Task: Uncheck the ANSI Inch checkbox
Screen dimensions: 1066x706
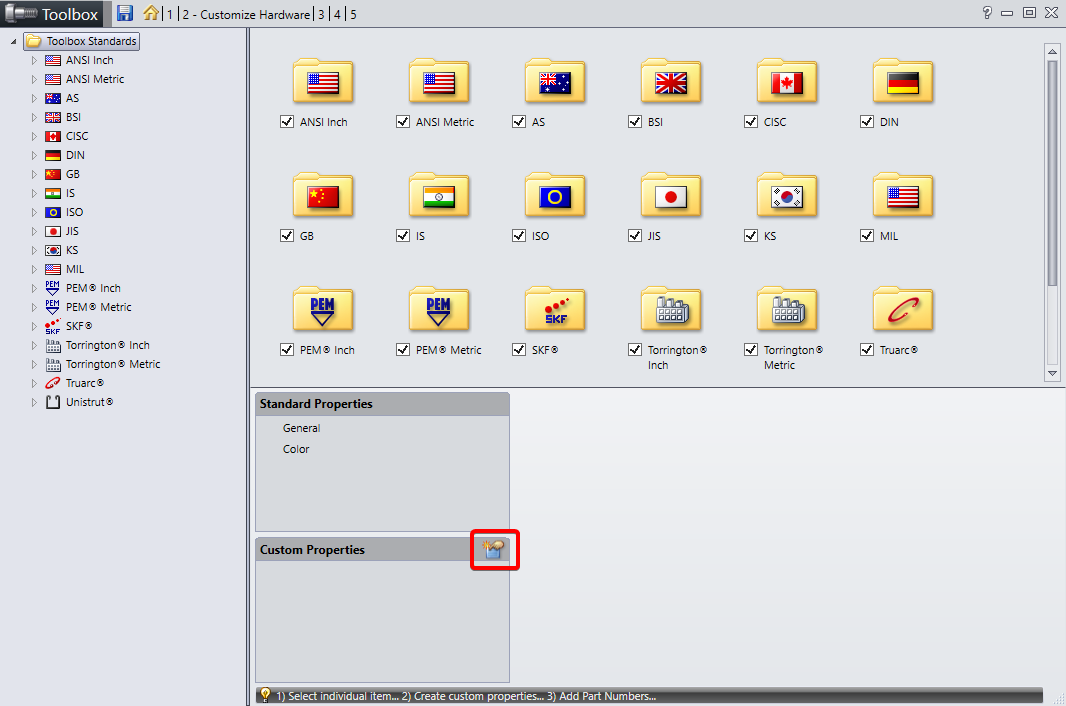Action: (x=287, y=121)
